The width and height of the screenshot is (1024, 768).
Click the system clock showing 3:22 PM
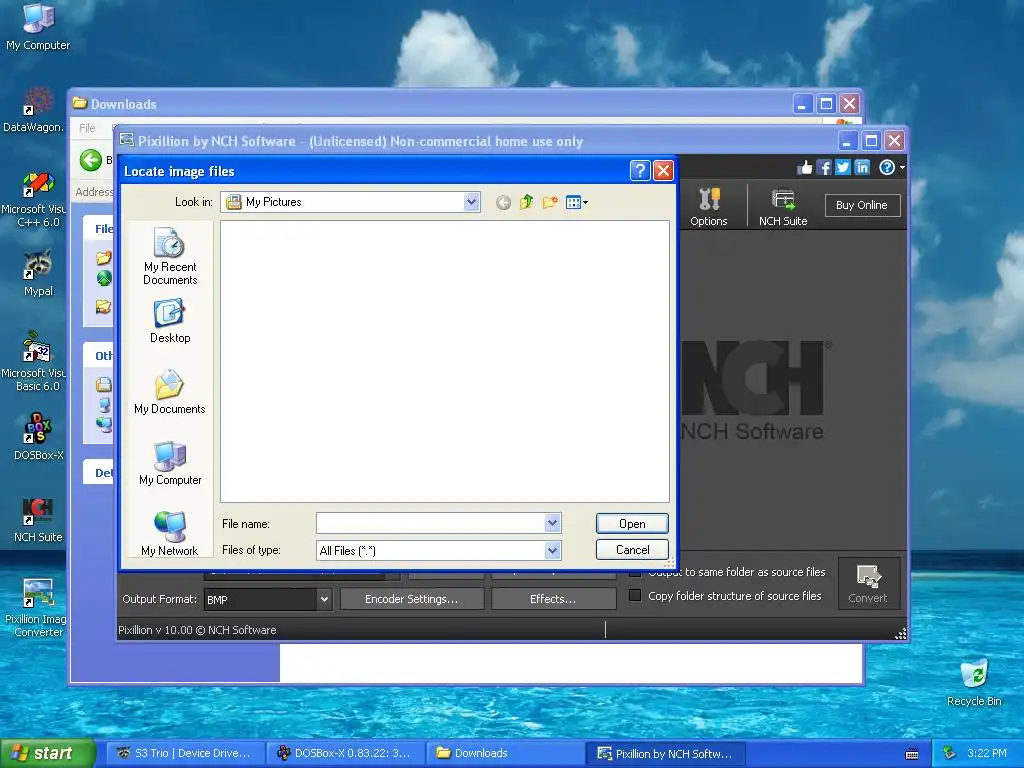coord(987,753)
